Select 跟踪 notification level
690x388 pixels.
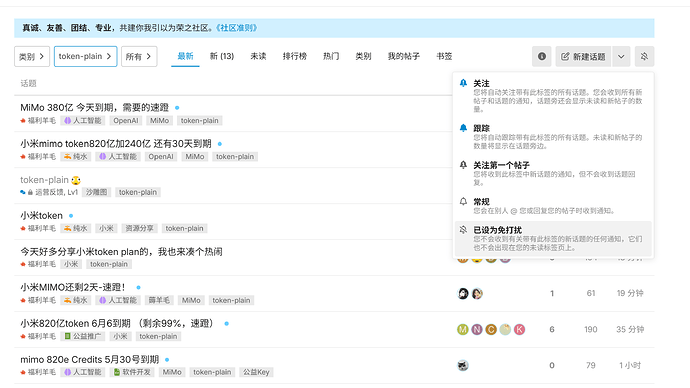(x=553, y=136)
